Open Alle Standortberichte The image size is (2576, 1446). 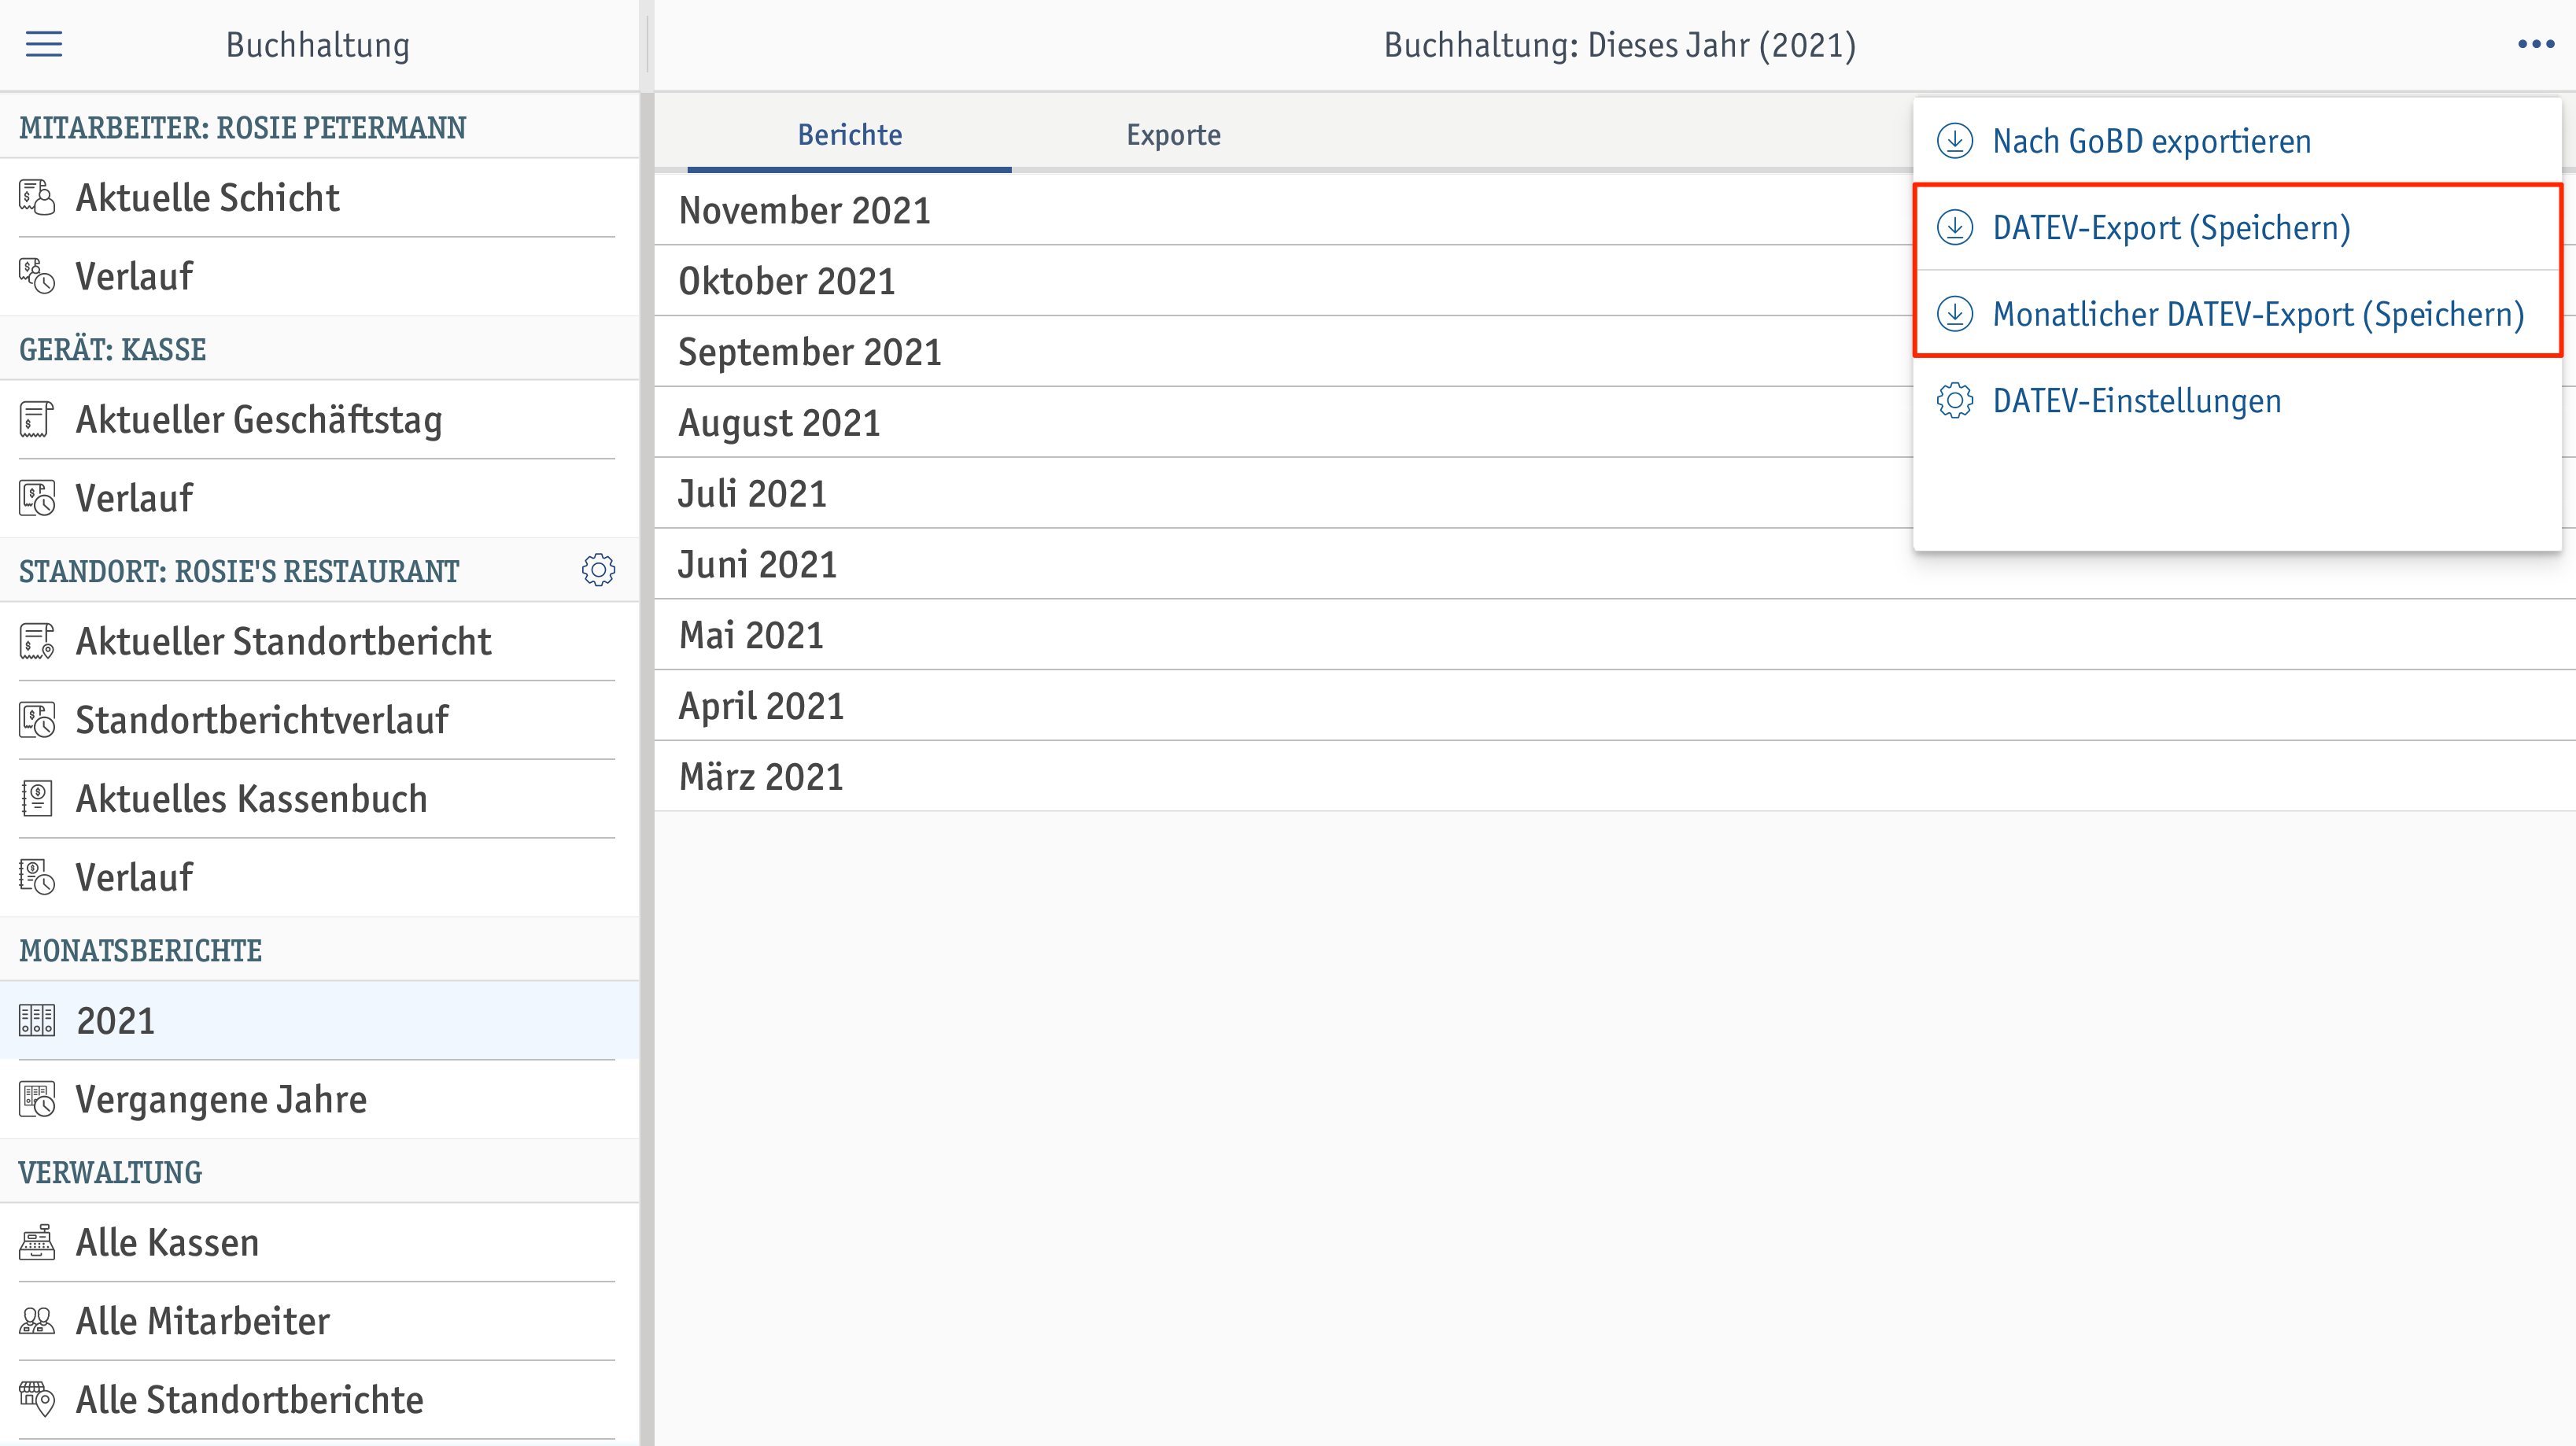(318, 1399)
